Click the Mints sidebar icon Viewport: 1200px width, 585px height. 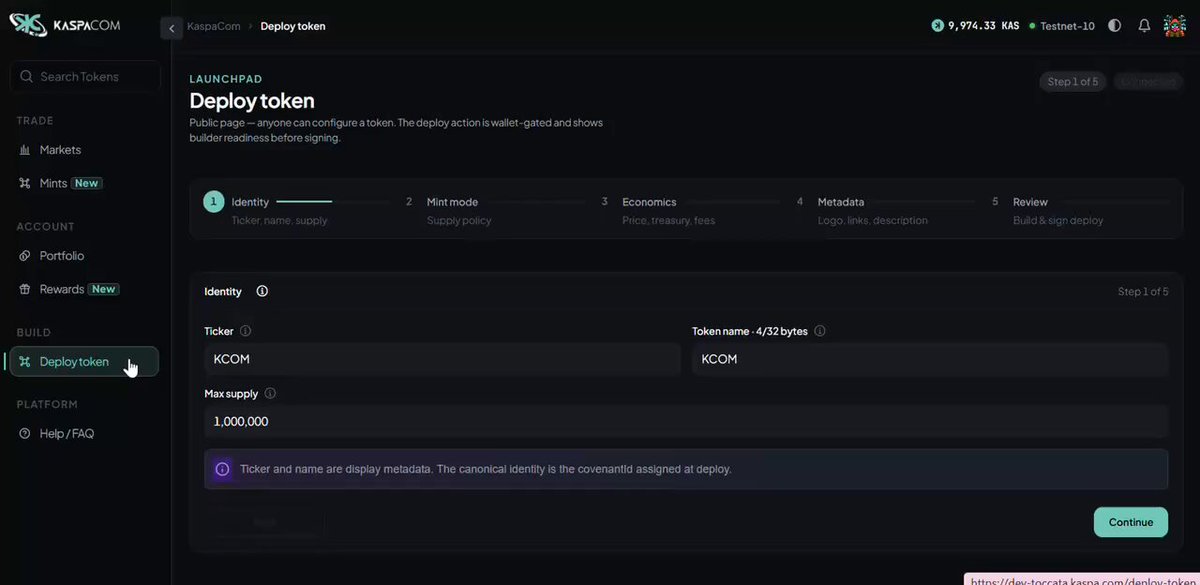26,183
